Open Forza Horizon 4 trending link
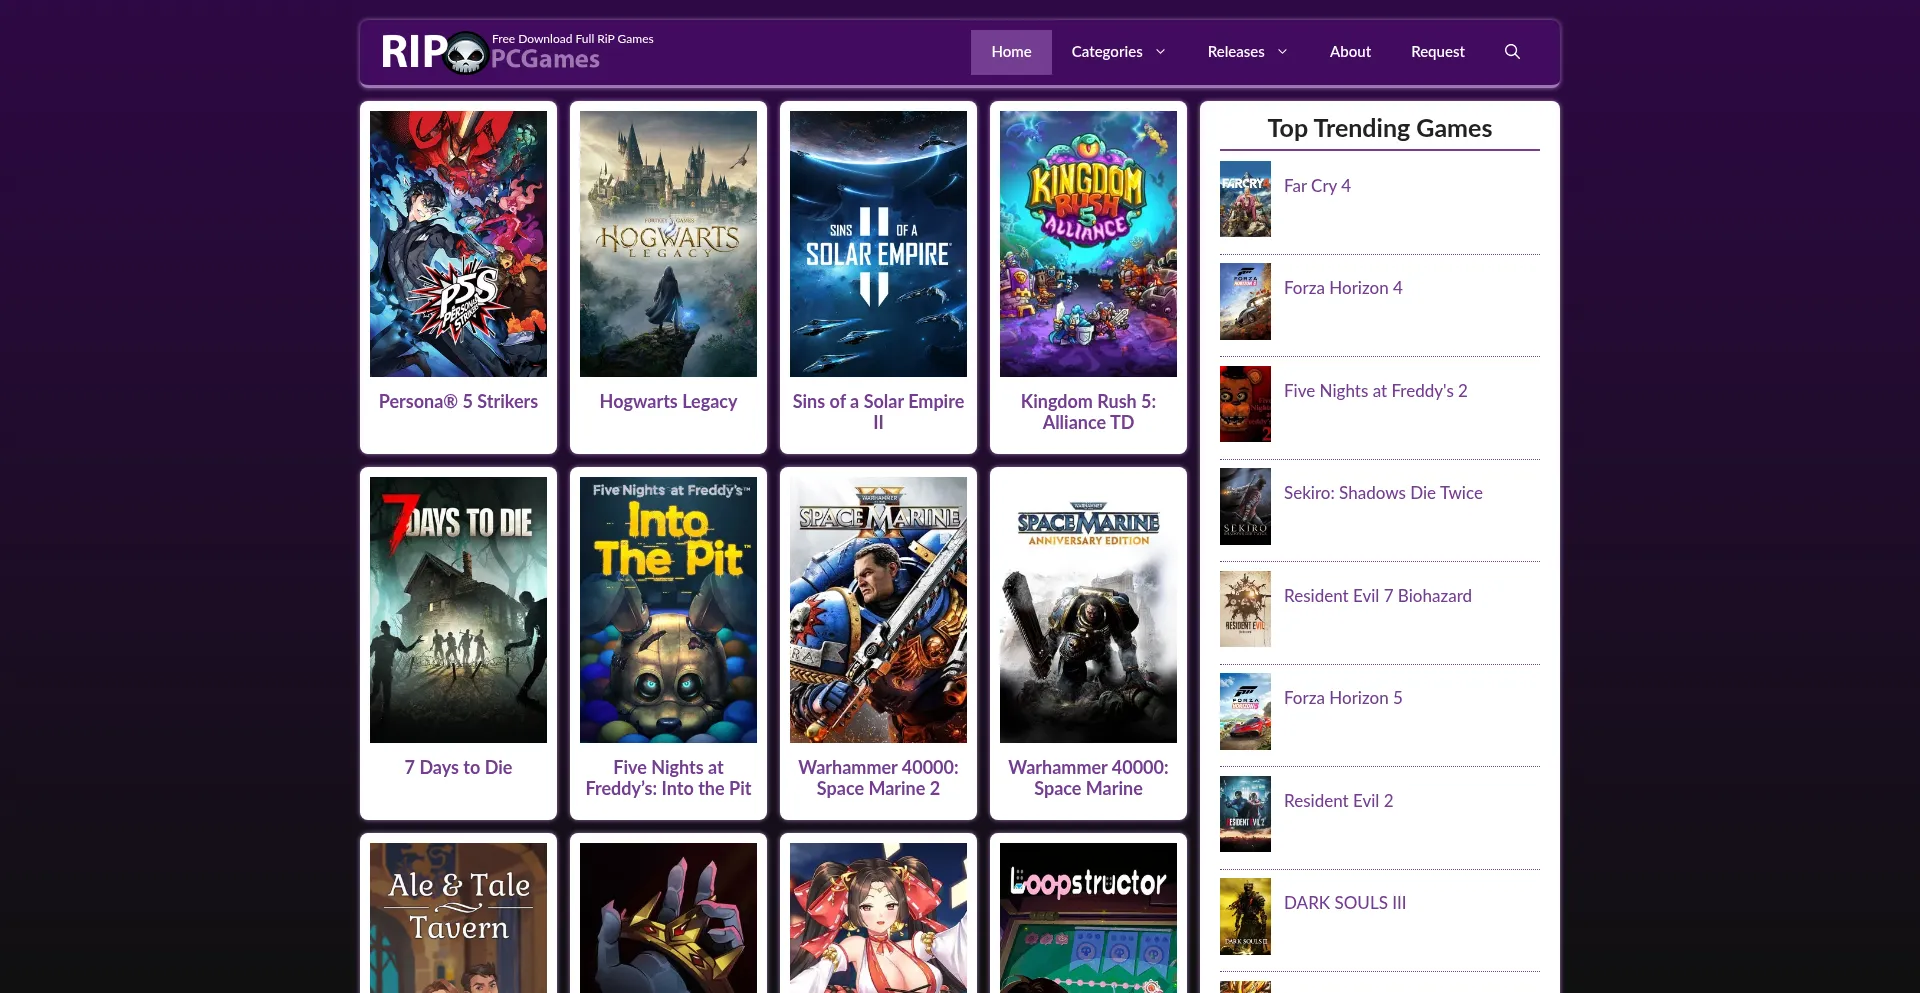The height and width of the screenshot is (993, 1920). pyautogui.click(x=1343, y=288)
